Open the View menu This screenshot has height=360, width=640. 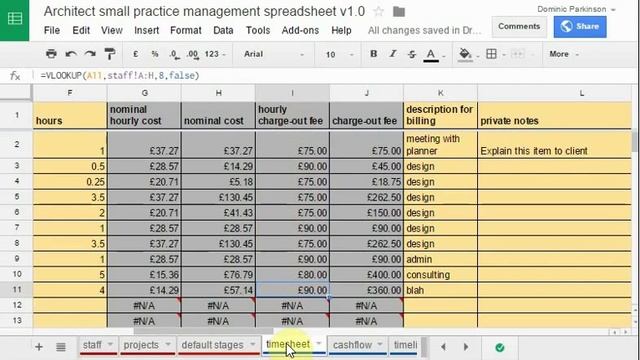tap(111, 30)
